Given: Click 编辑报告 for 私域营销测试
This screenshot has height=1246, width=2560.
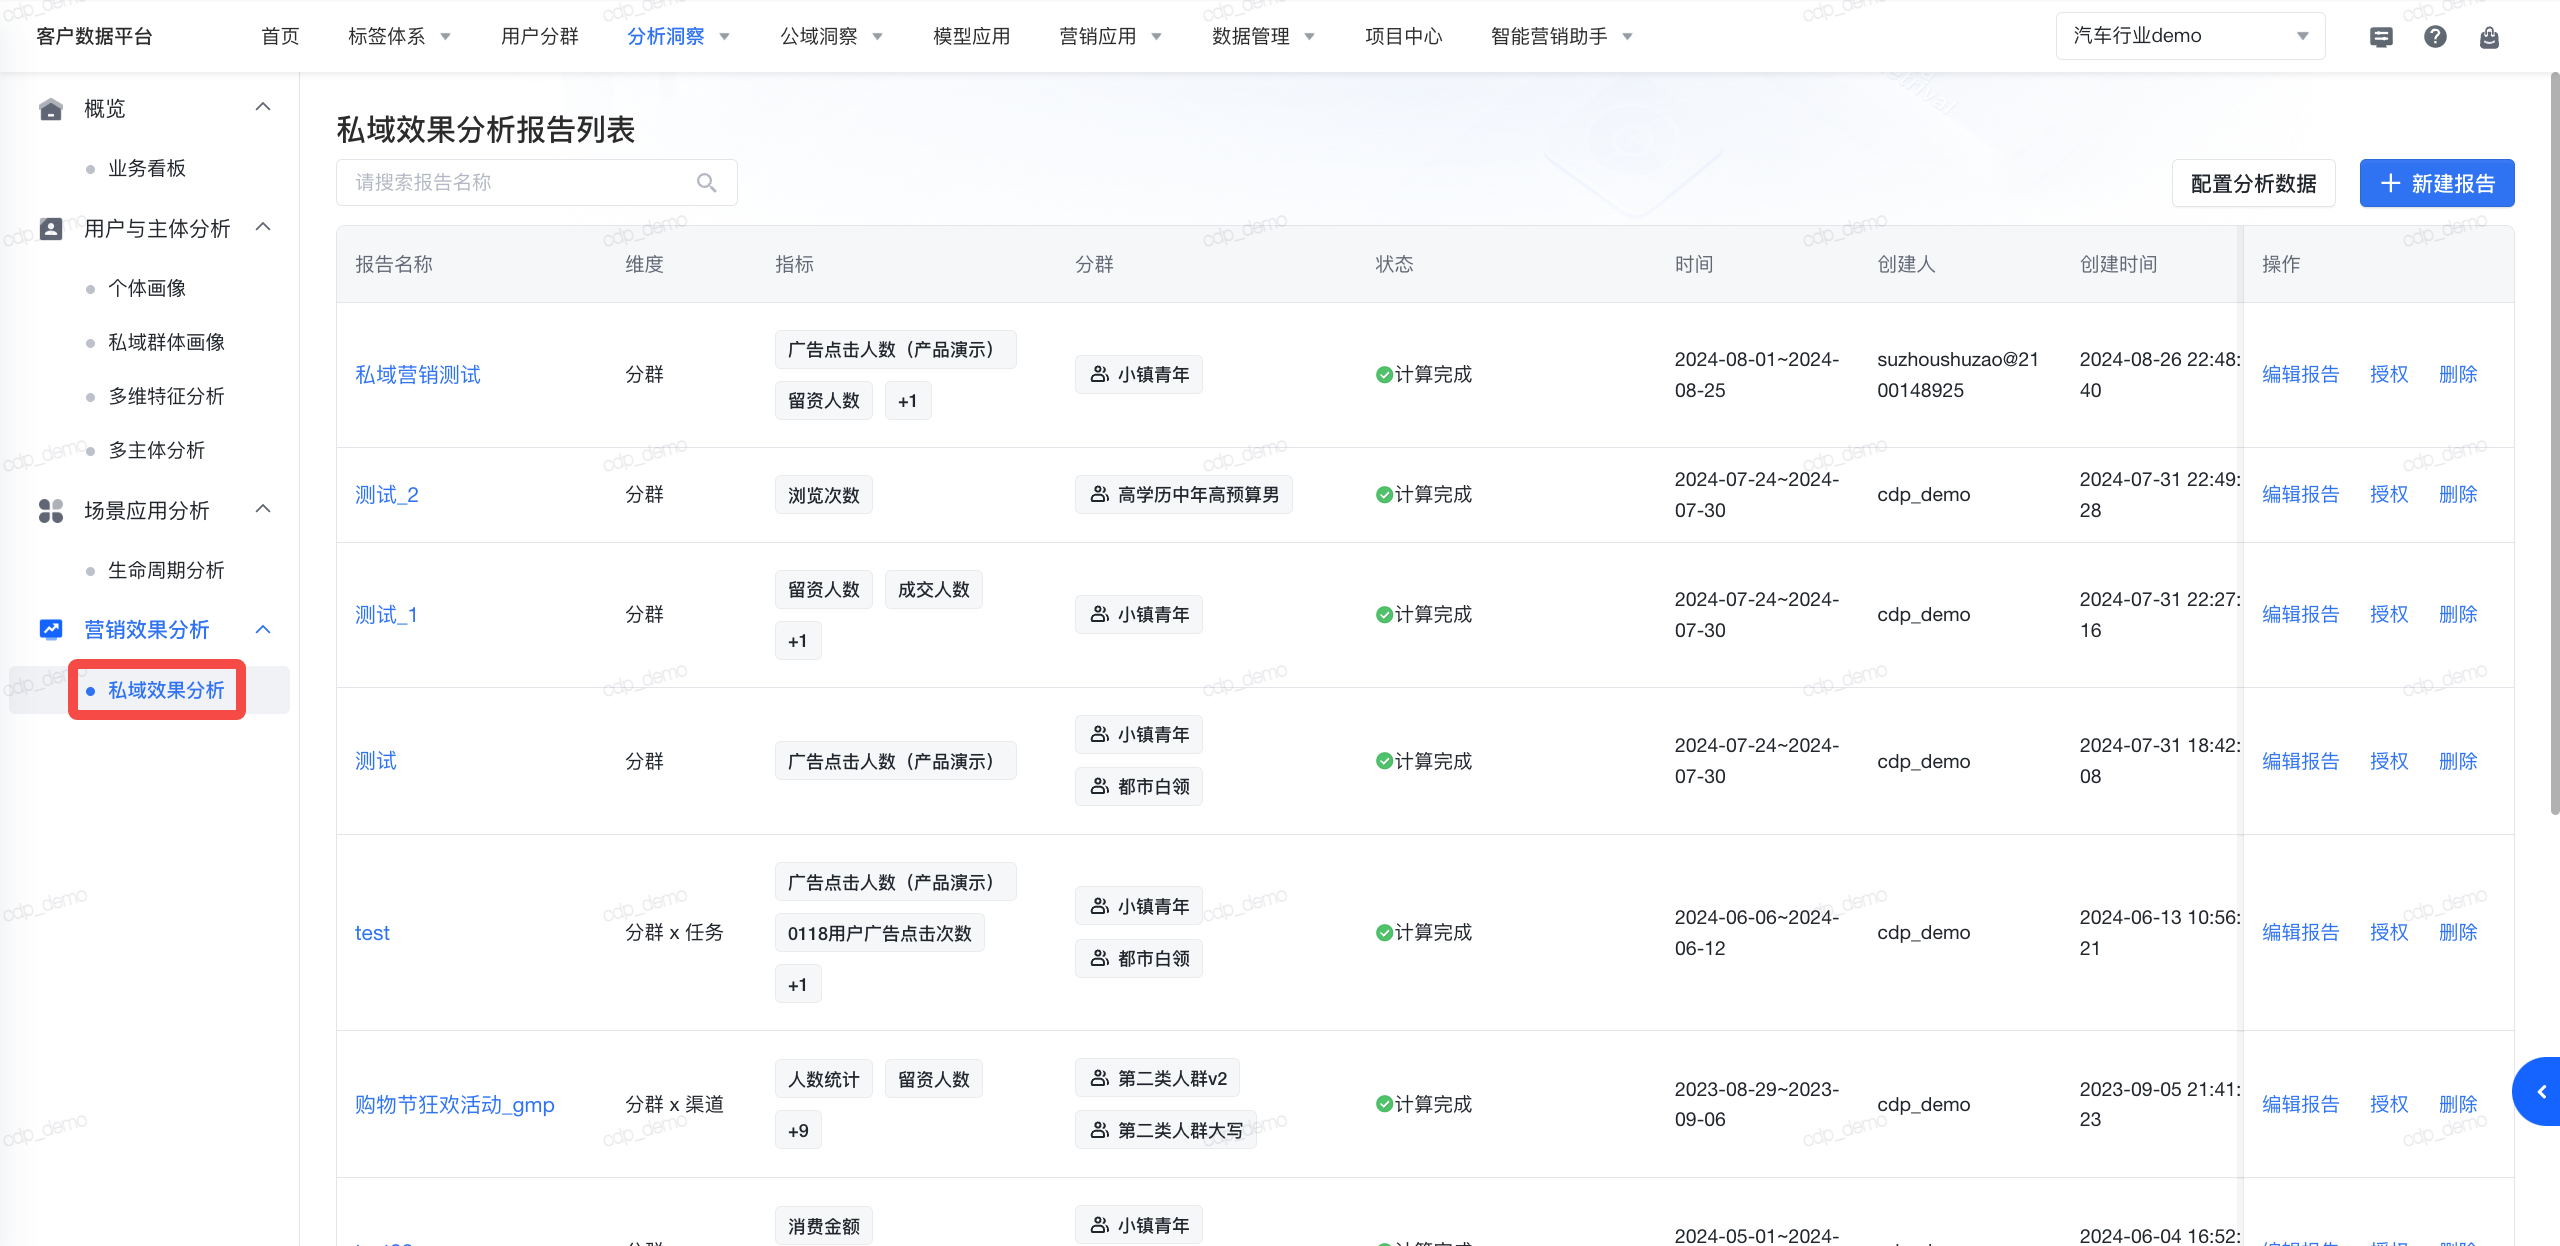Looking at the screenshot, I should point(2300,374).
